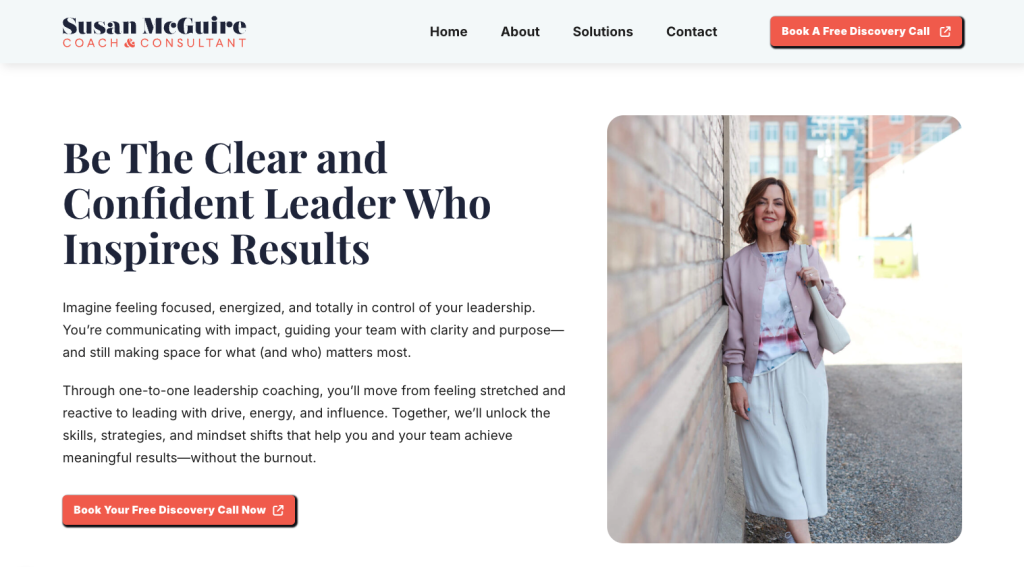The image size is (1024, 567).
Task: Open the Solutions navigation link
Action: [602, 31]
